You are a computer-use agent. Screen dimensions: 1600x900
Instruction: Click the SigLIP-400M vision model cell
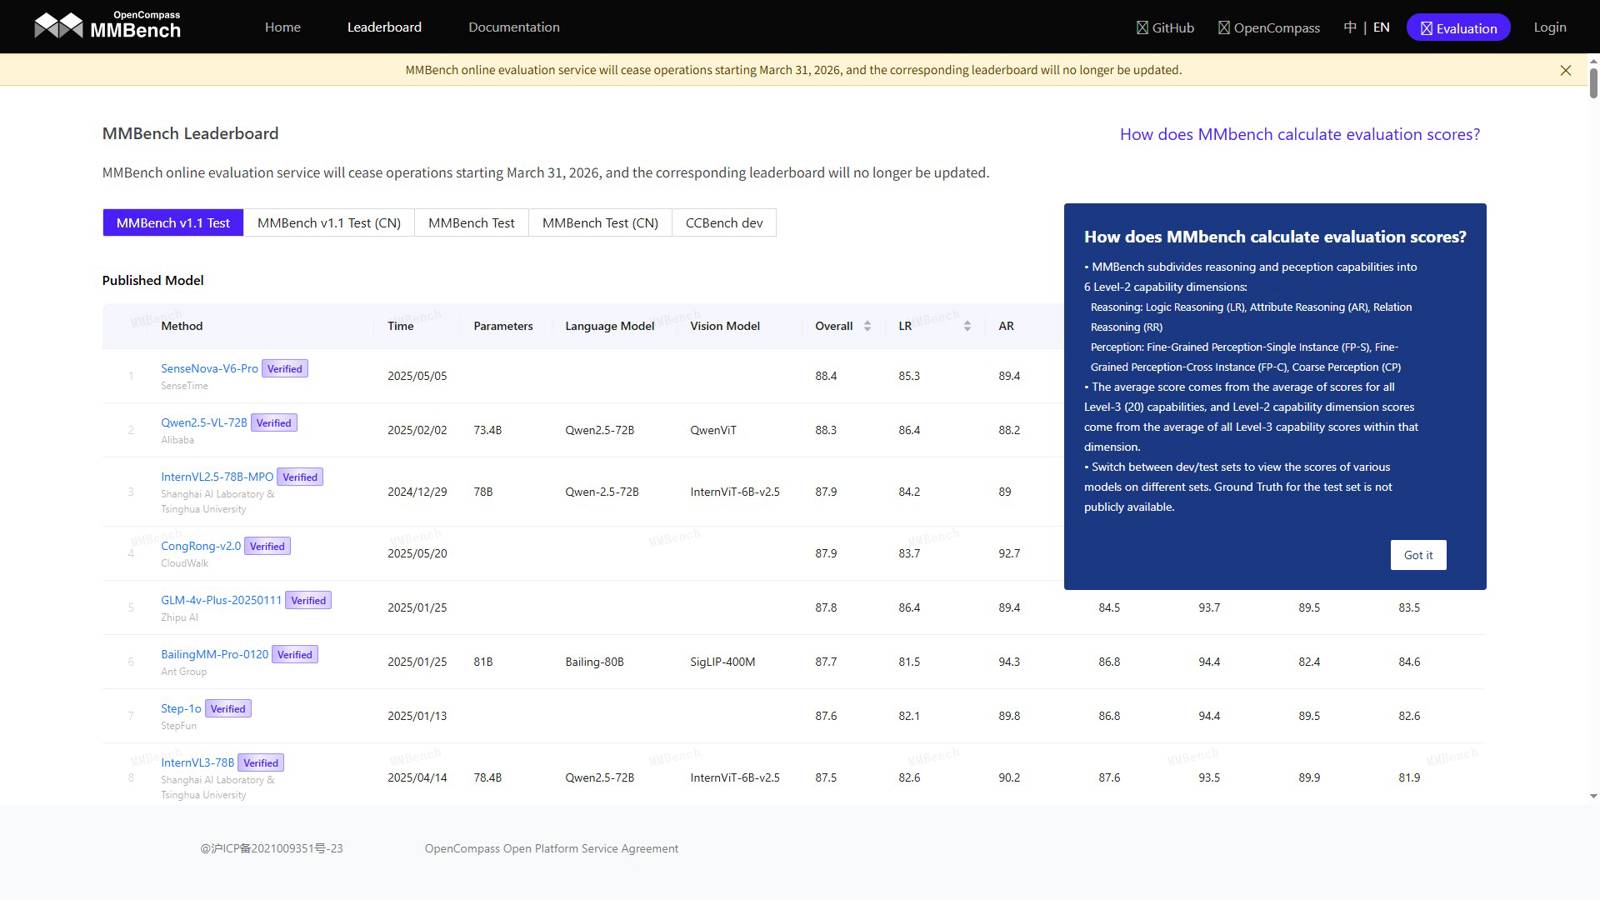[722, 662]
